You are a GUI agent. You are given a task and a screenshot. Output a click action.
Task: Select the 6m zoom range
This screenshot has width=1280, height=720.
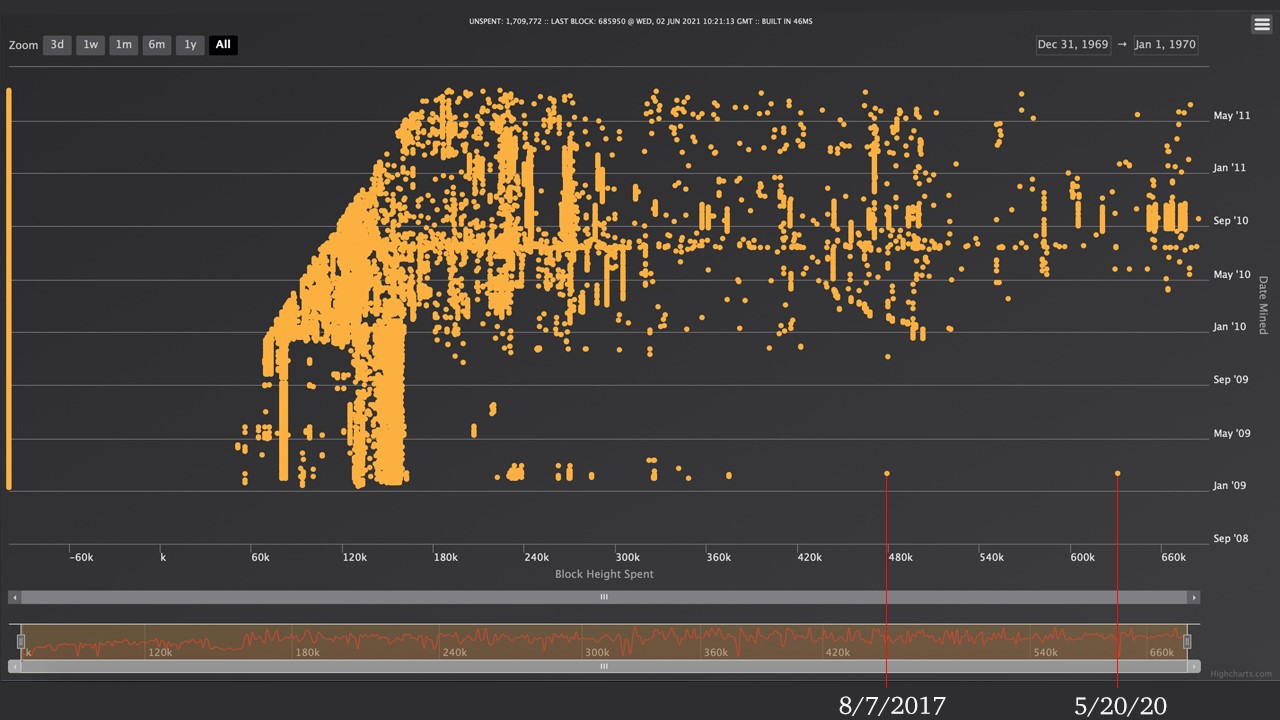(156, 44)
